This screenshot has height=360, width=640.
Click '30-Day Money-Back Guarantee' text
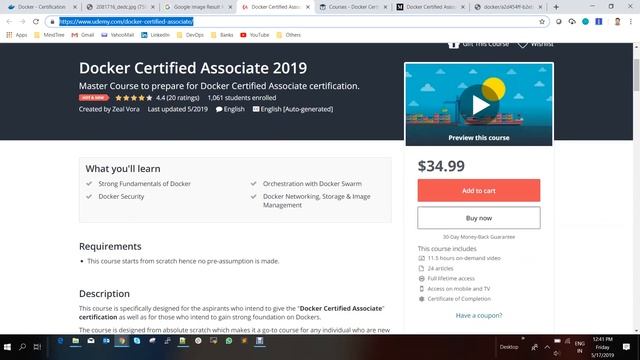pos(479,237)
